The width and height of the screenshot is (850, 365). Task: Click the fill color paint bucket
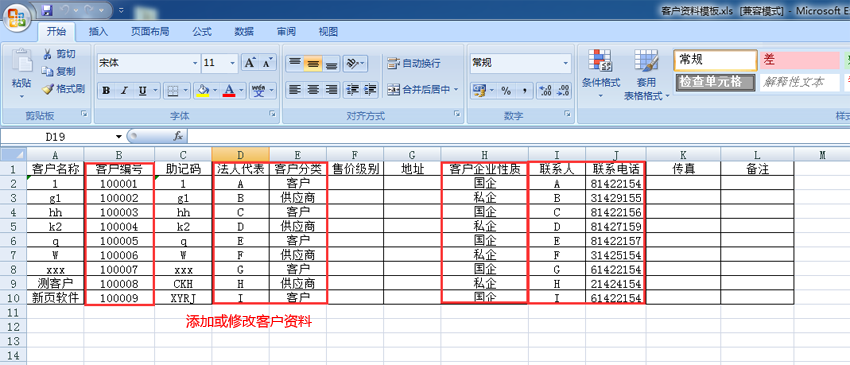[203, 90]
